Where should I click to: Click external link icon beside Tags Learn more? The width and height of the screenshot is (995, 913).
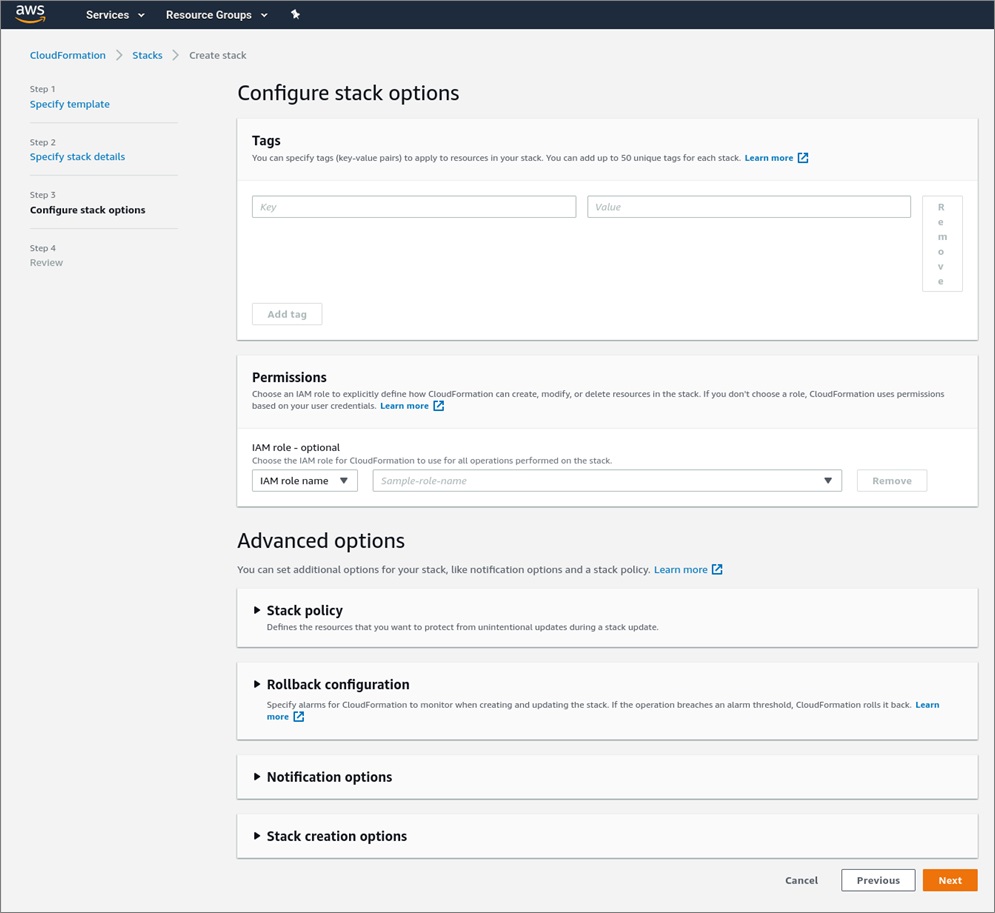tap(803, 158)
